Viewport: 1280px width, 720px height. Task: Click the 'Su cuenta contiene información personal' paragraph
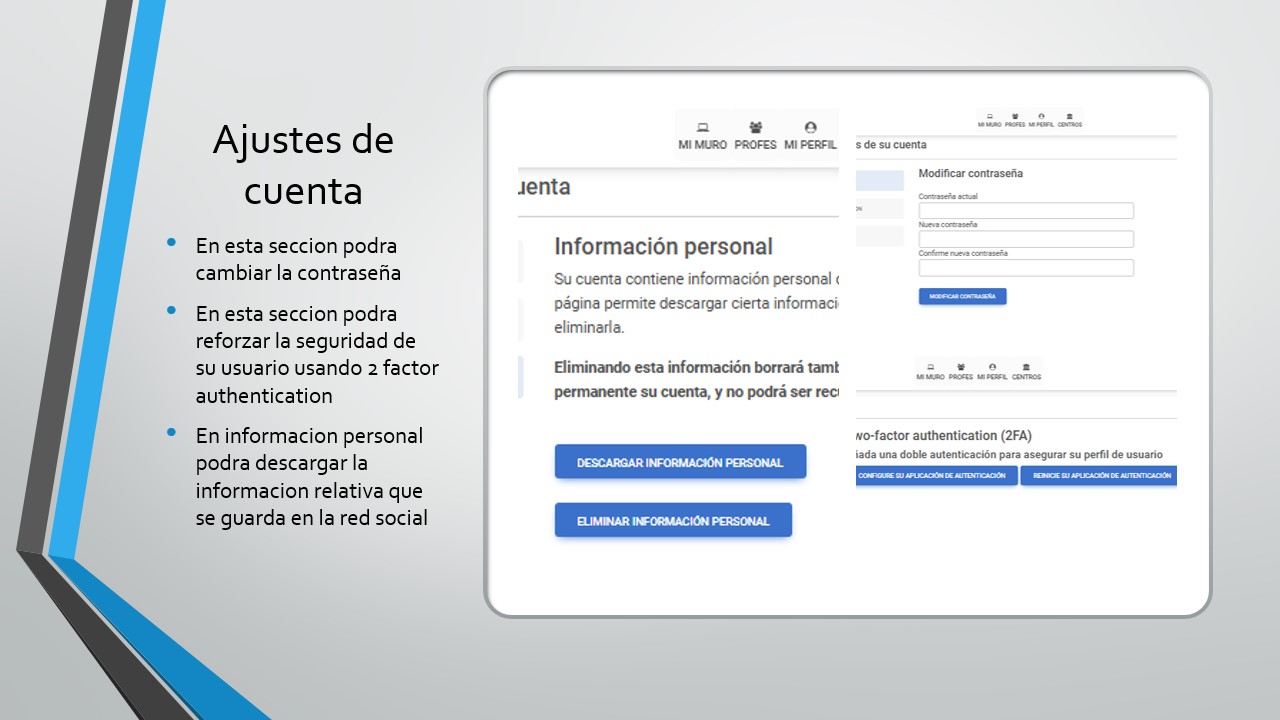696,302
